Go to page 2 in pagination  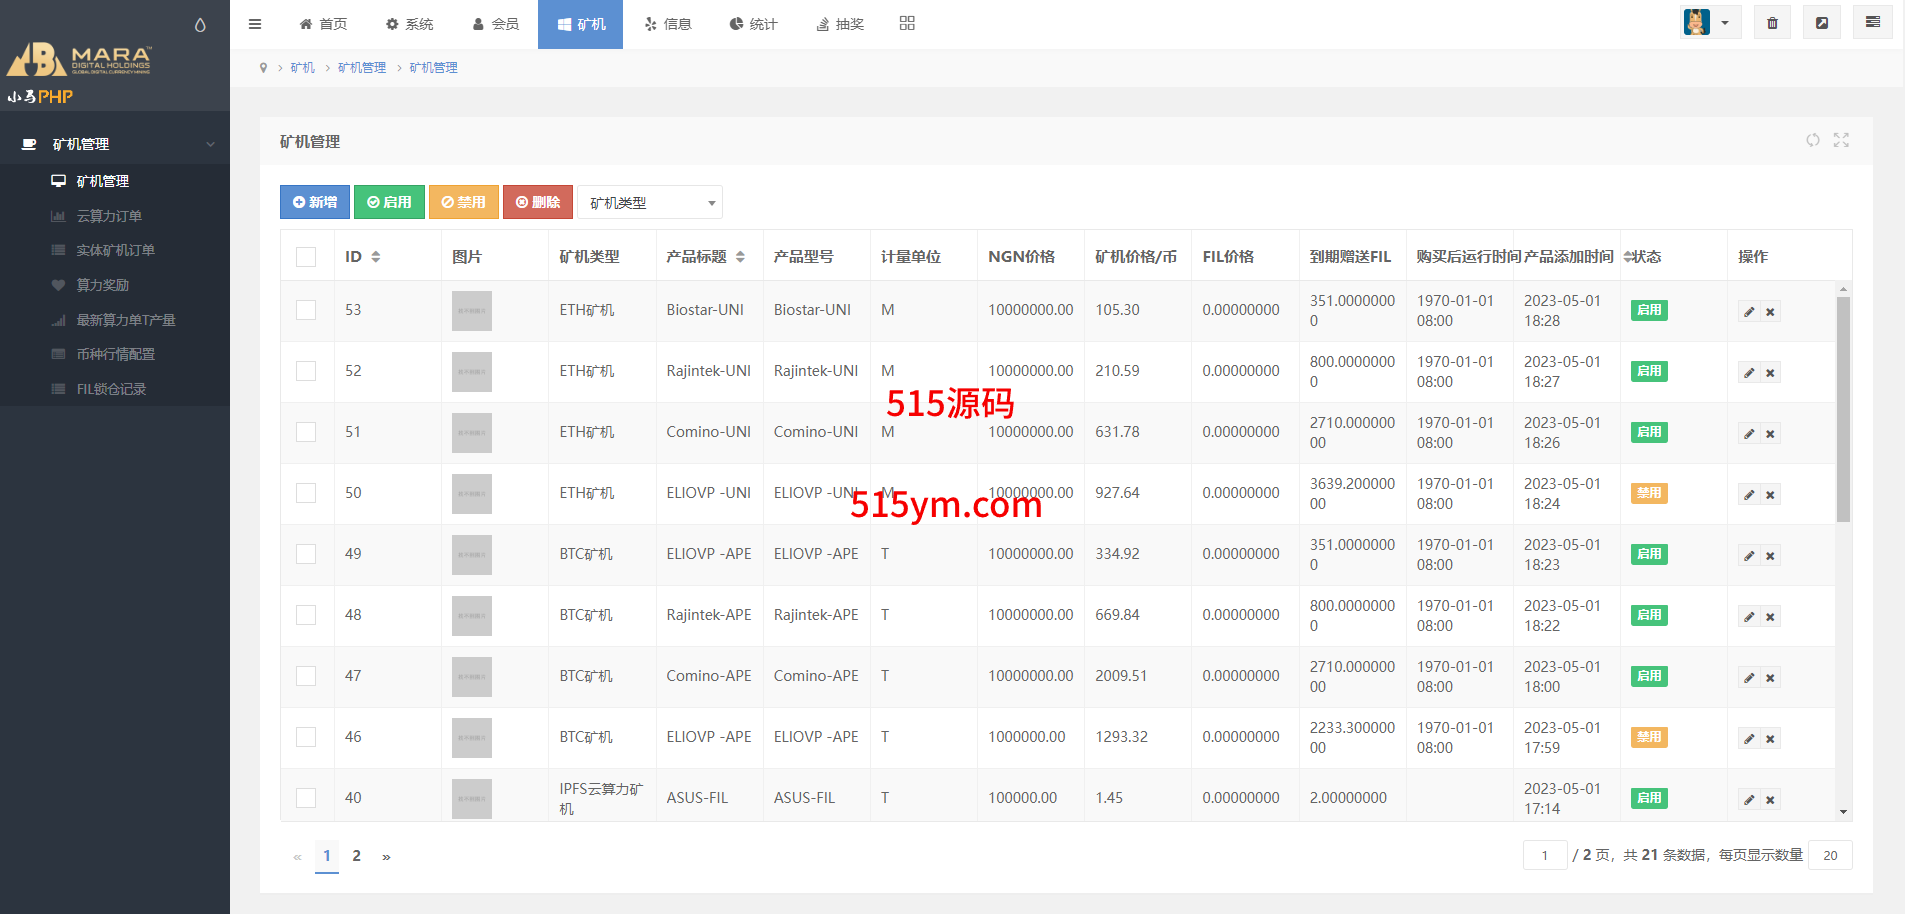(x=356, y=856)
